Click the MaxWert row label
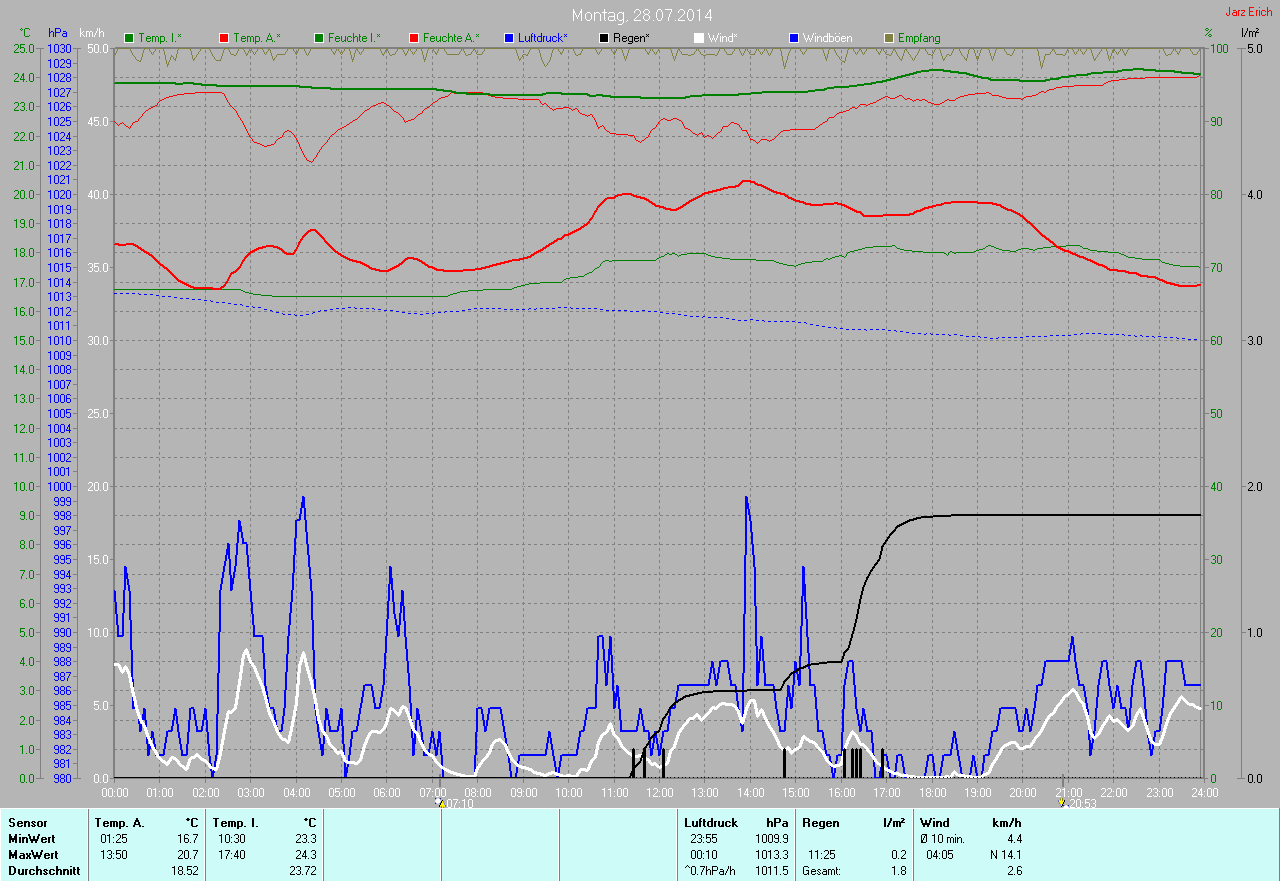1280x881 pixels. pos(32,855)
